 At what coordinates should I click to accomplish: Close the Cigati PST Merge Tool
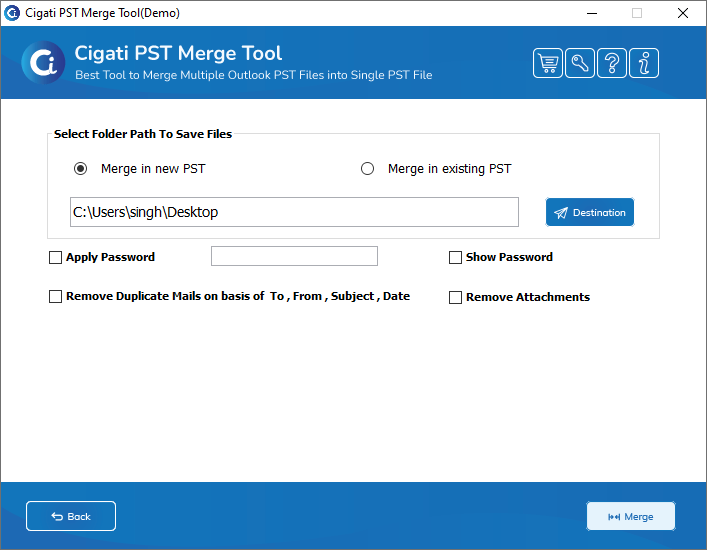tap(683, 13)
